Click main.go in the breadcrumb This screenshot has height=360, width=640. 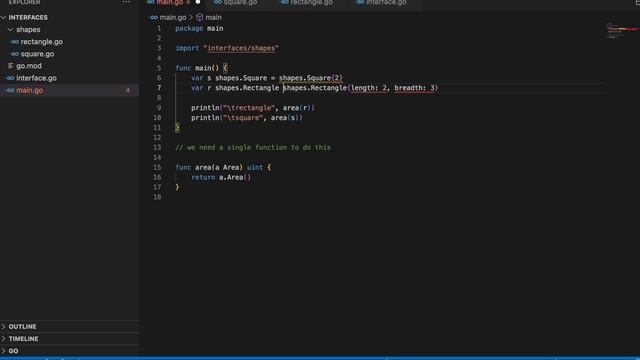[173, 18]
